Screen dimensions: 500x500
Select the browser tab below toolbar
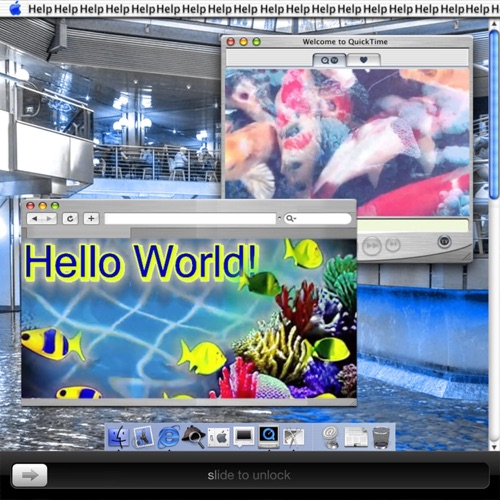[x=79, y=233]
